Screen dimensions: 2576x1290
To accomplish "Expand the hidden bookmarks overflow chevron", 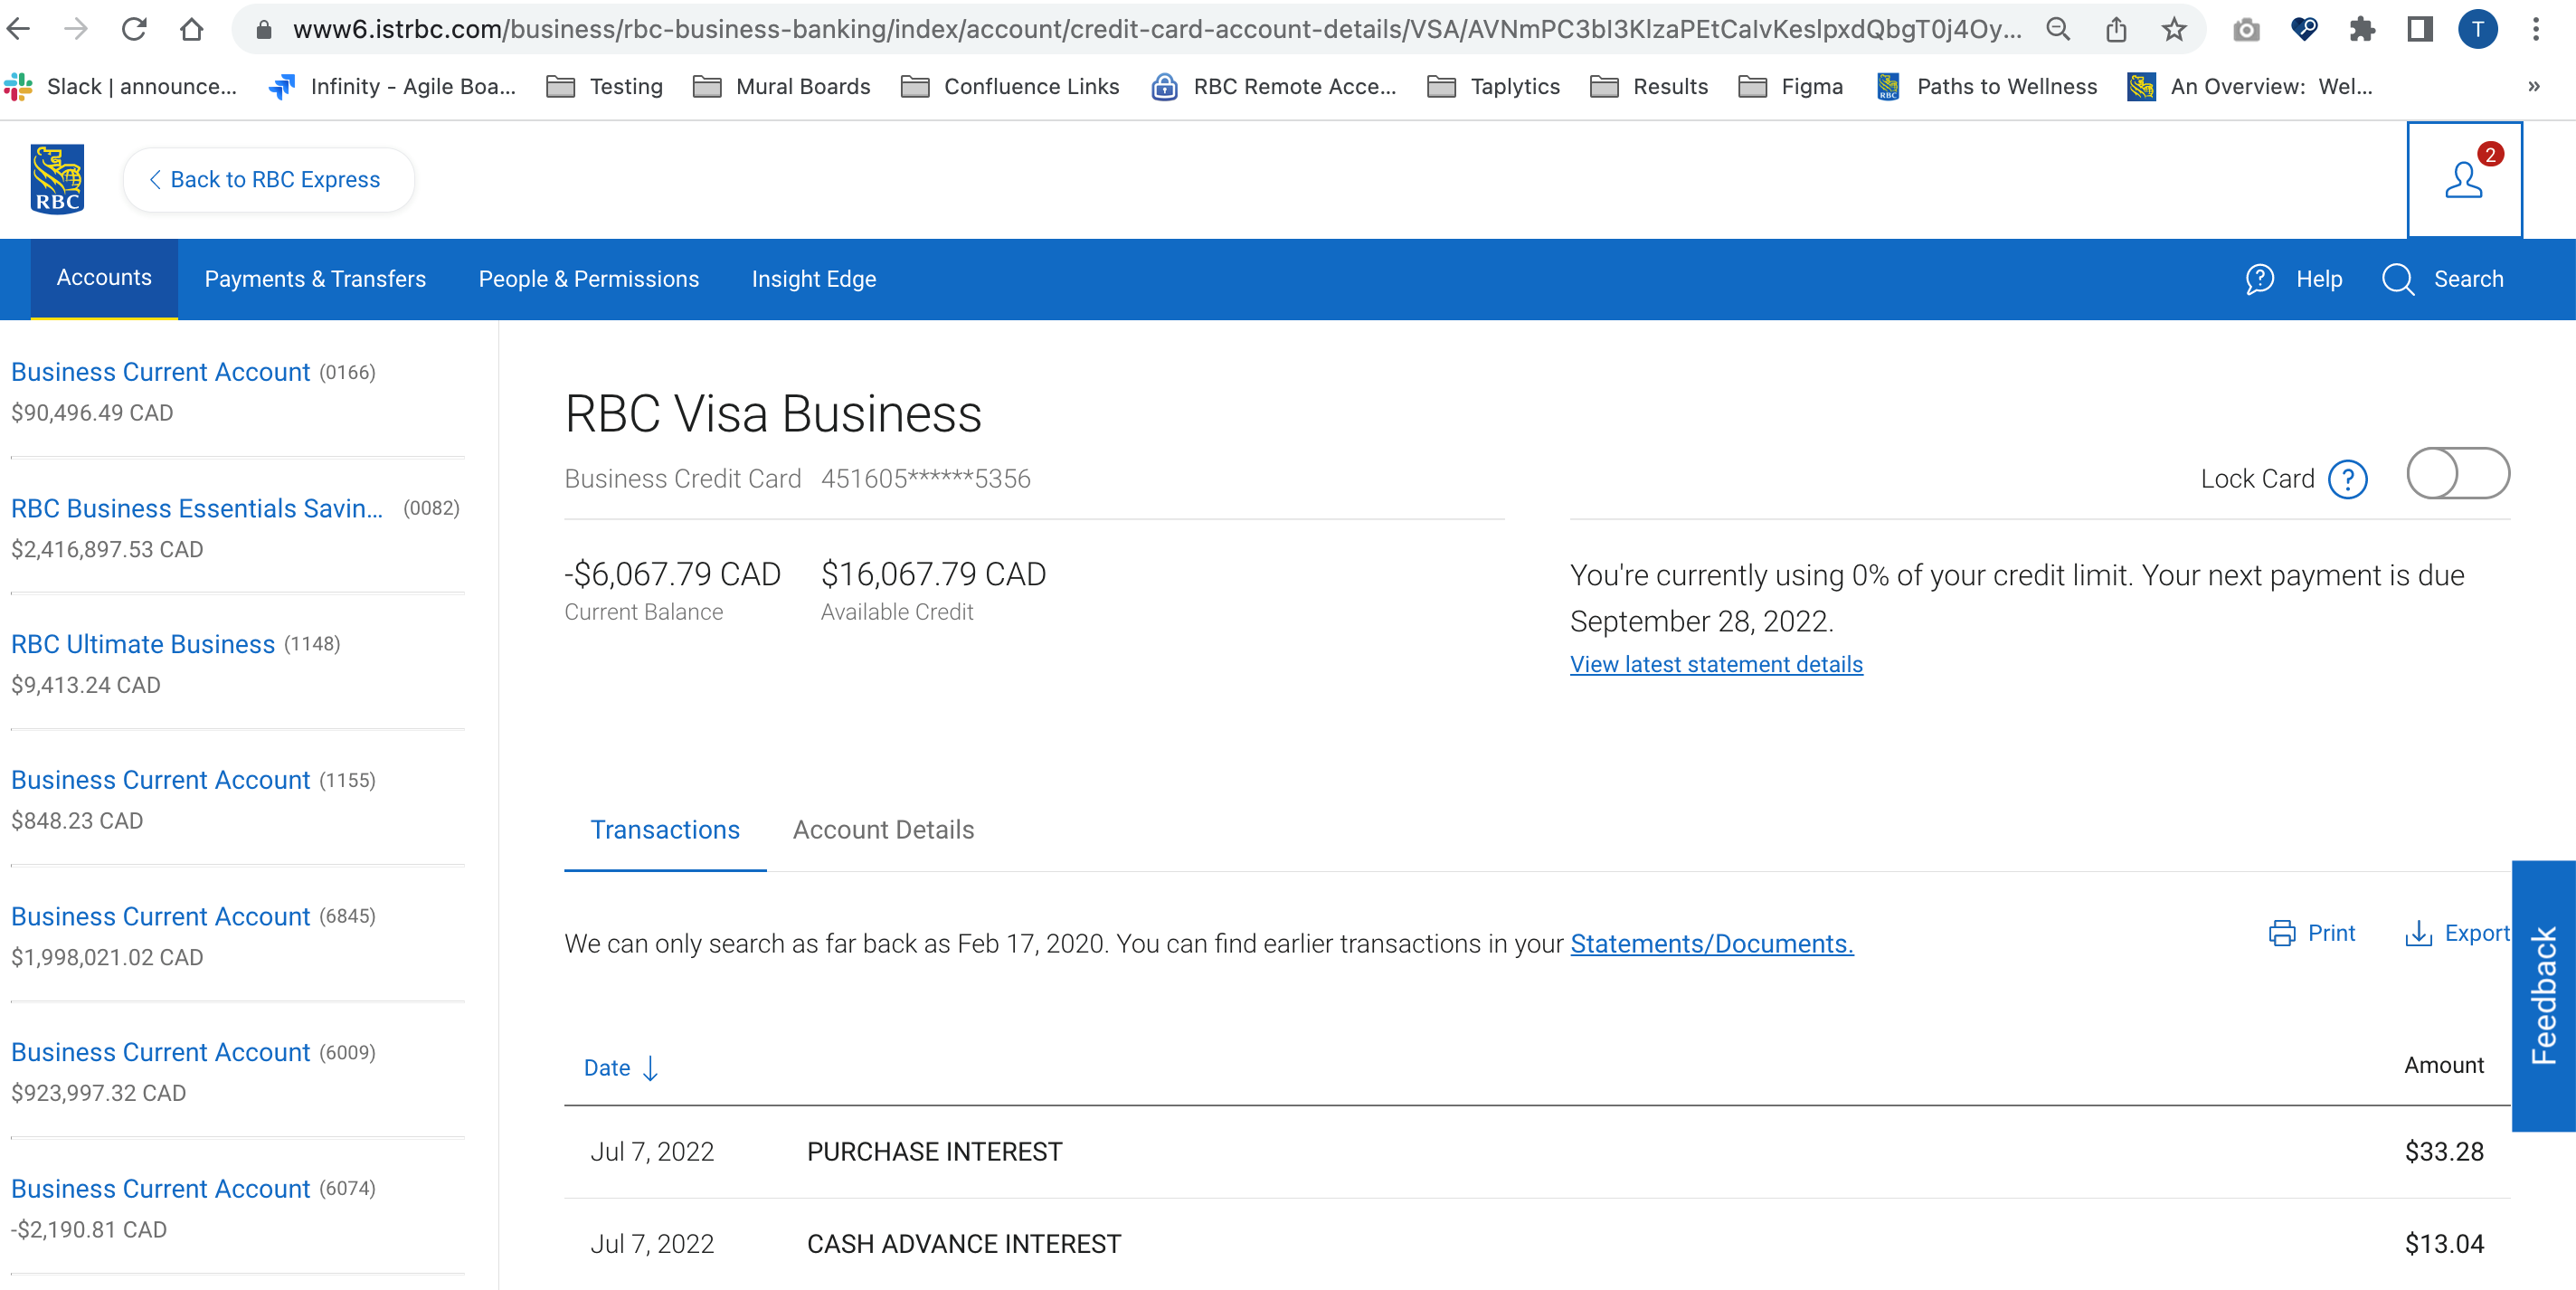I will (x=2533, y=86).
